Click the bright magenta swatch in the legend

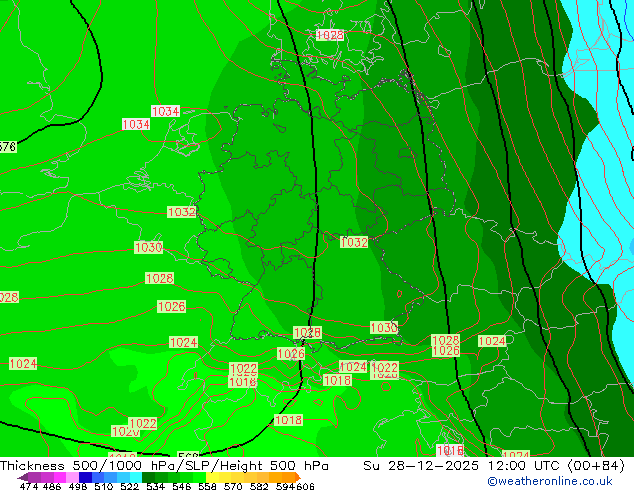(60, 477)
